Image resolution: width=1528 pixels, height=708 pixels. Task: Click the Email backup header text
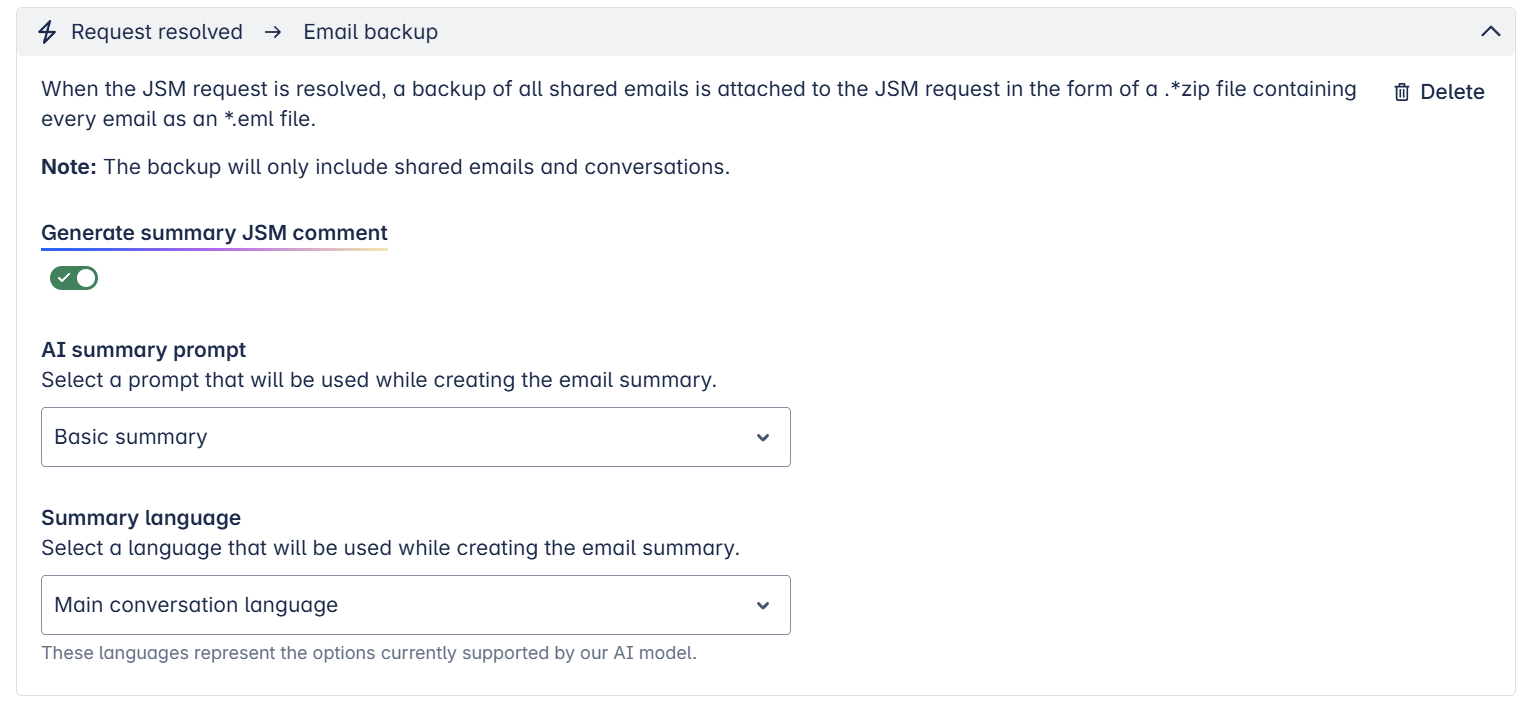click(x=371, y=32)
